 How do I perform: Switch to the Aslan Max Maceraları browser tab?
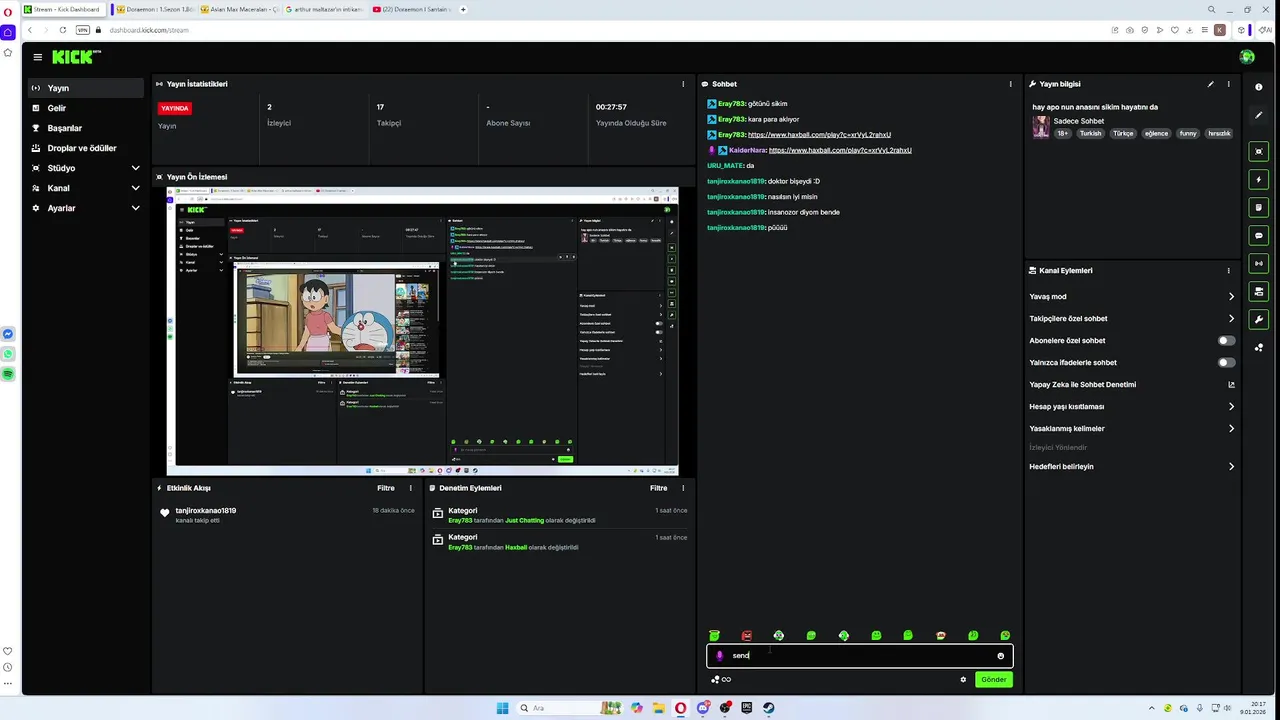click(x=238, y=9)
